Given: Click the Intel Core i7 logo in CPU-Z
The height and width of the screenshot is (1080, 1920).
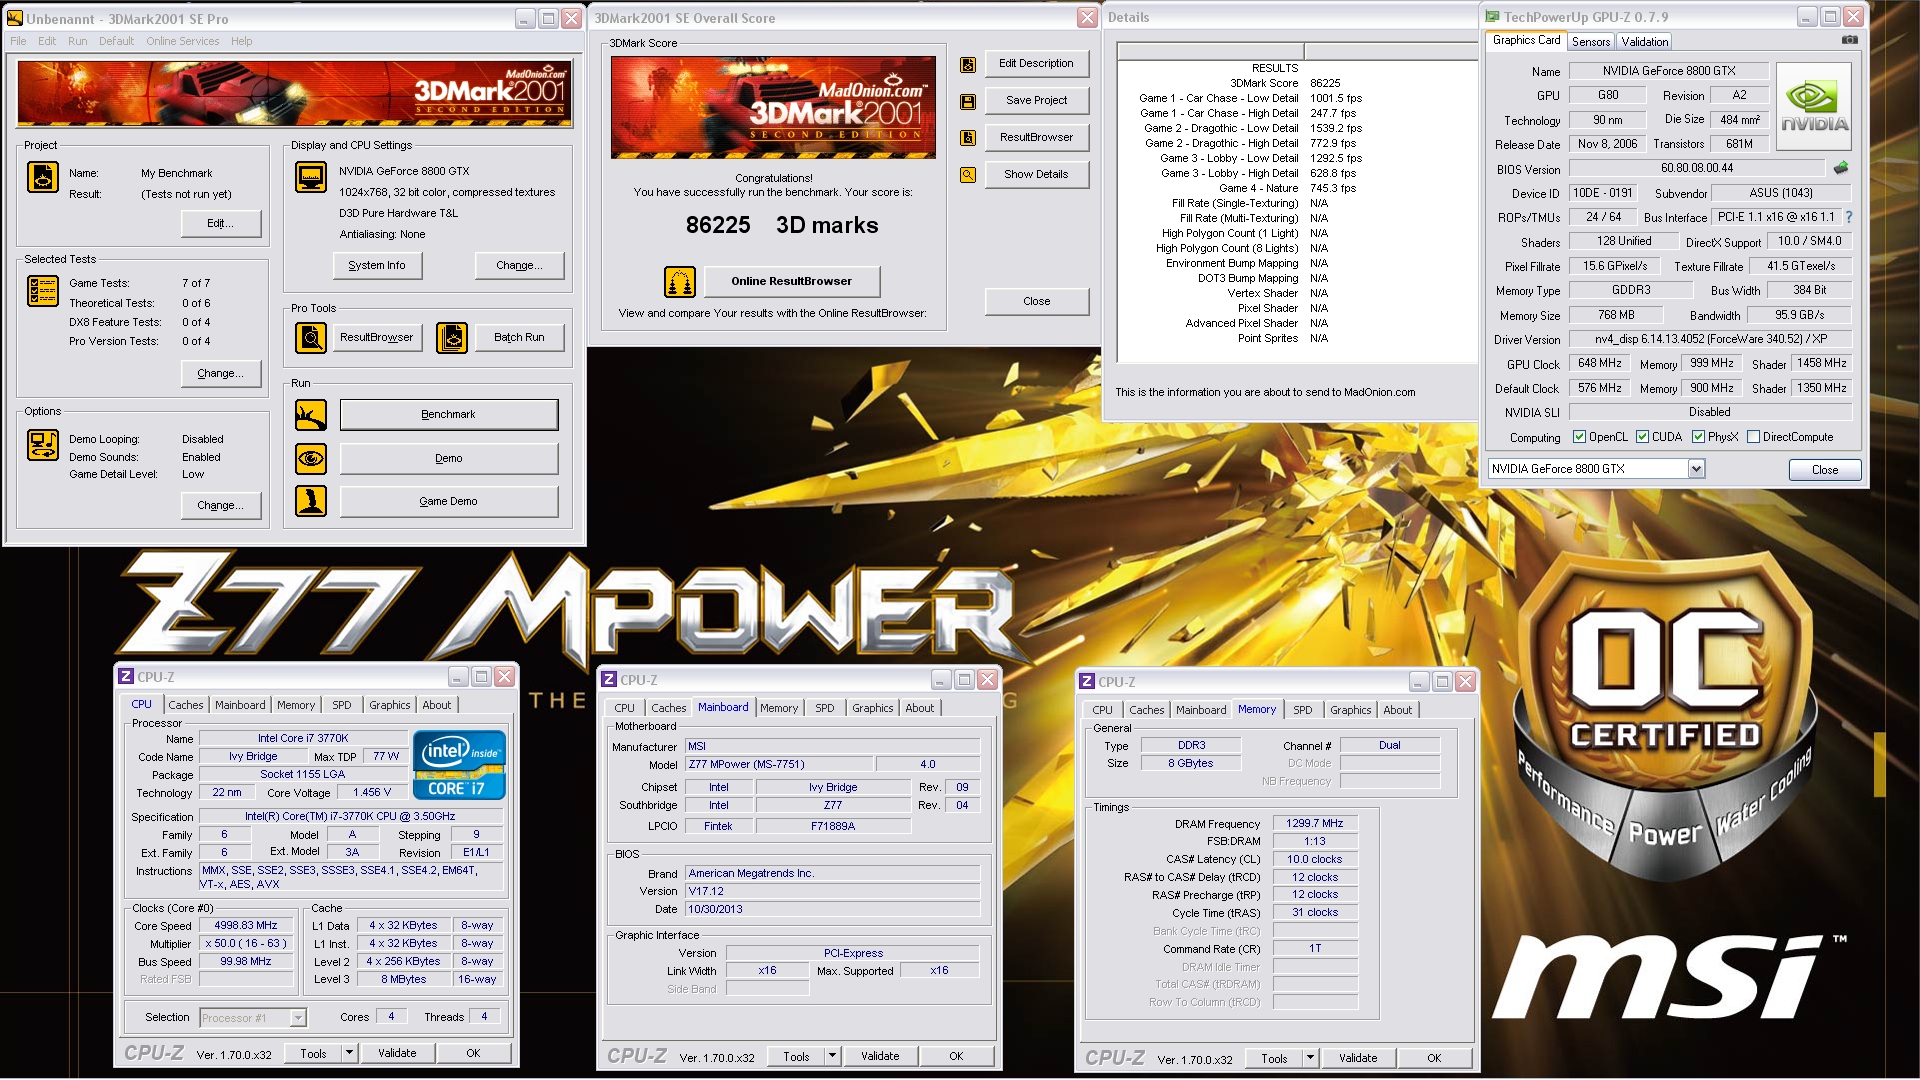Looking at the screenshot, I should tap(459, 765).
